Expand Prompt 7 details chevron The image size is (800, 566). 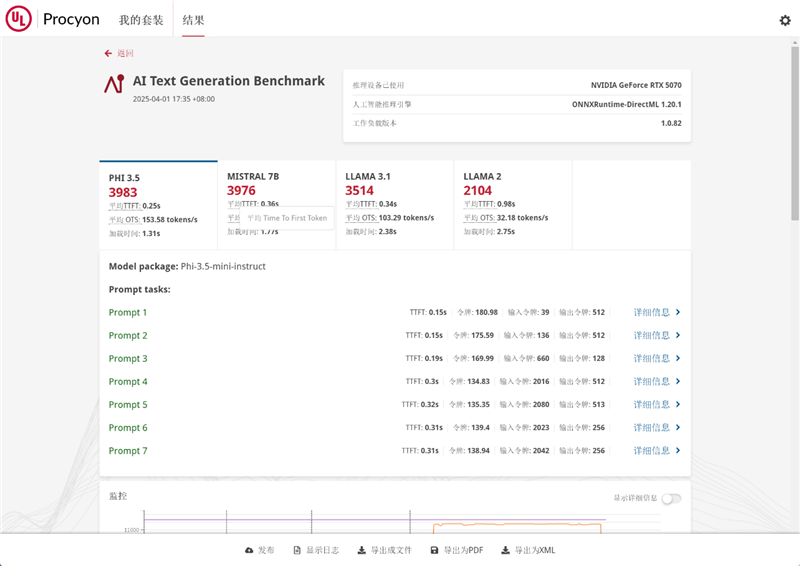[x=678, y=451]
